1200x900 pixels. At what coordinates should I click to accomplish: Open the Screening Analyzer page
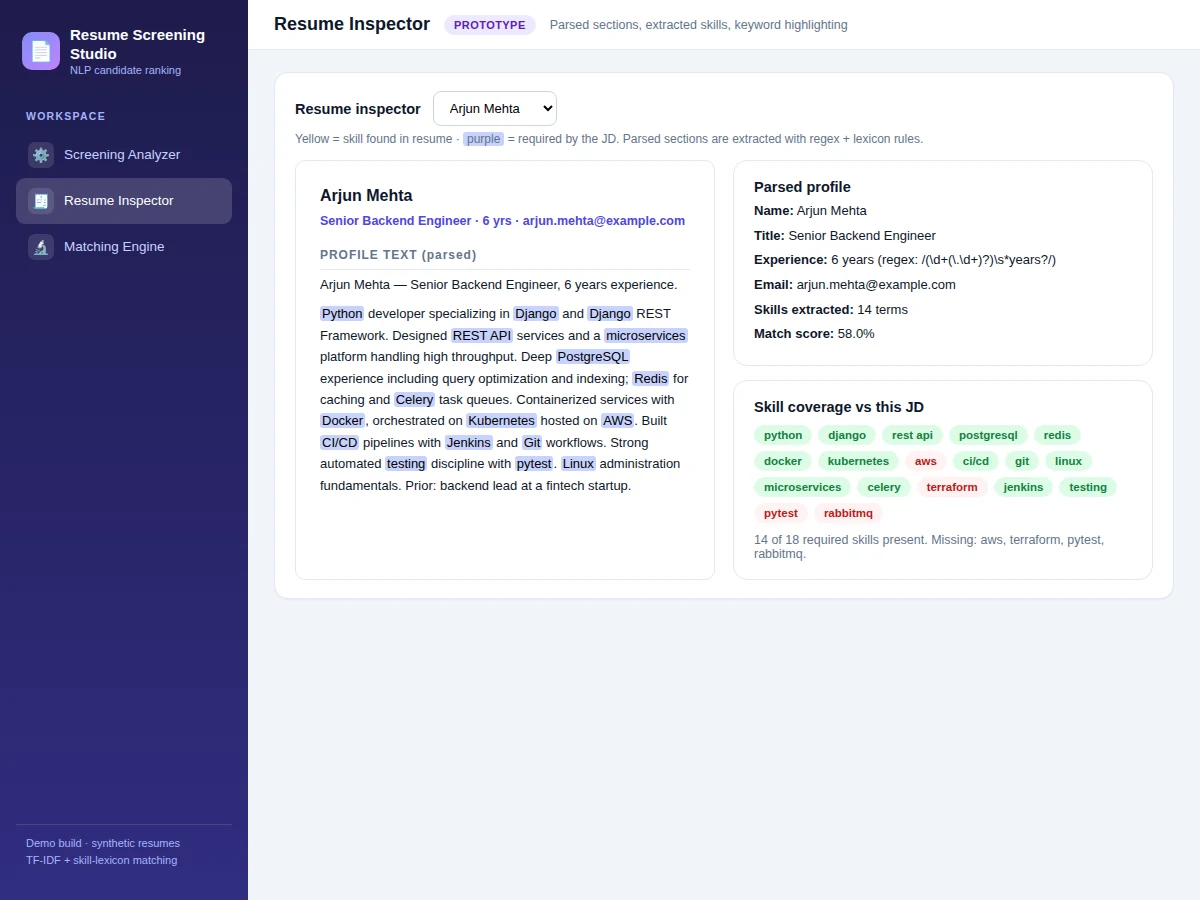pos(124,155)
